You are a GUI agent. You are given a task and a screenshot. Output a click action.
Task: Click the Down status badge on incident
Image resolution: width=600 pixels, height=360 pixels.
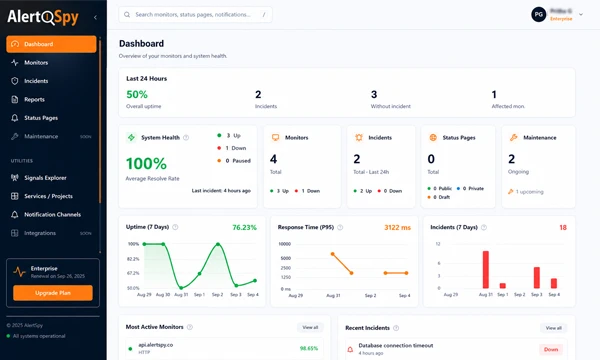coord(551,349)
